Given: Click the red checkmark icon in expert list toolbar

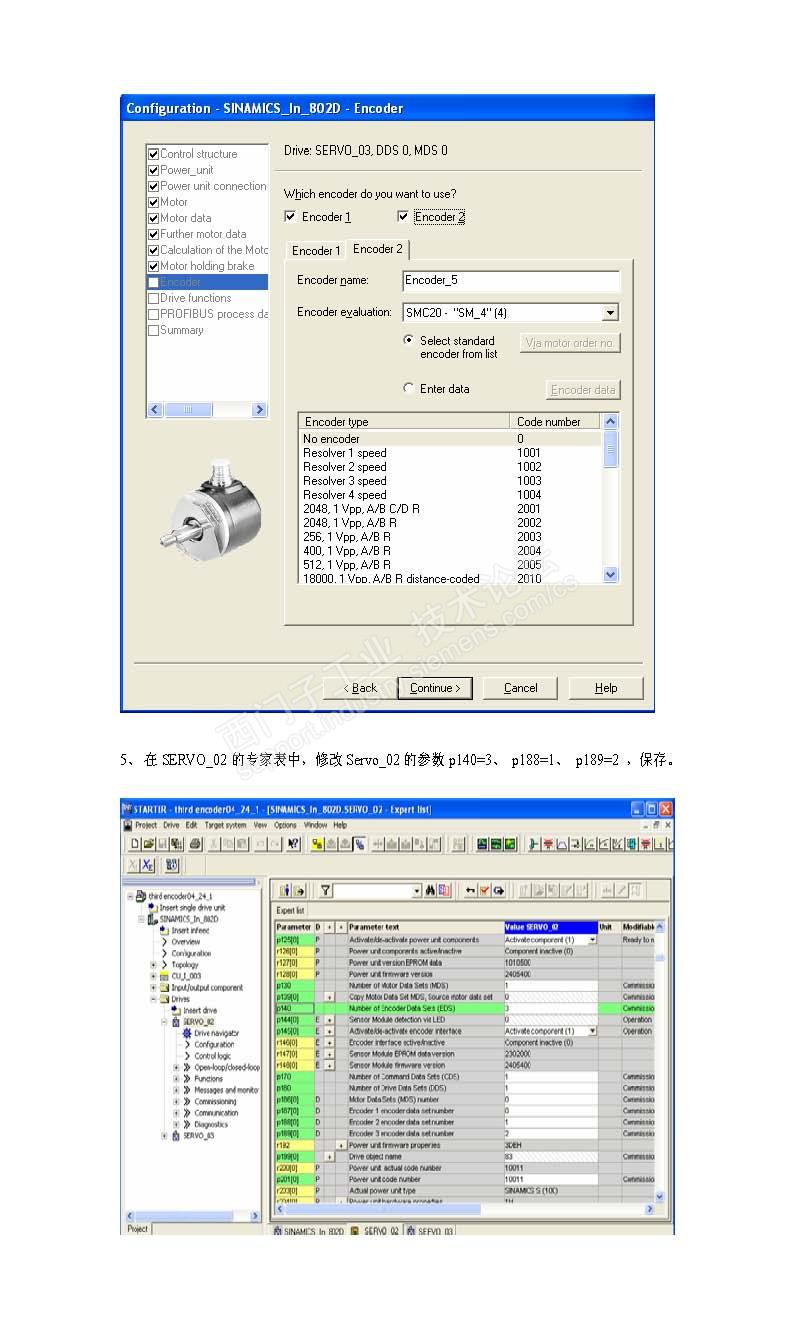Looking at the screenshot, I should [x=484, y=890].
